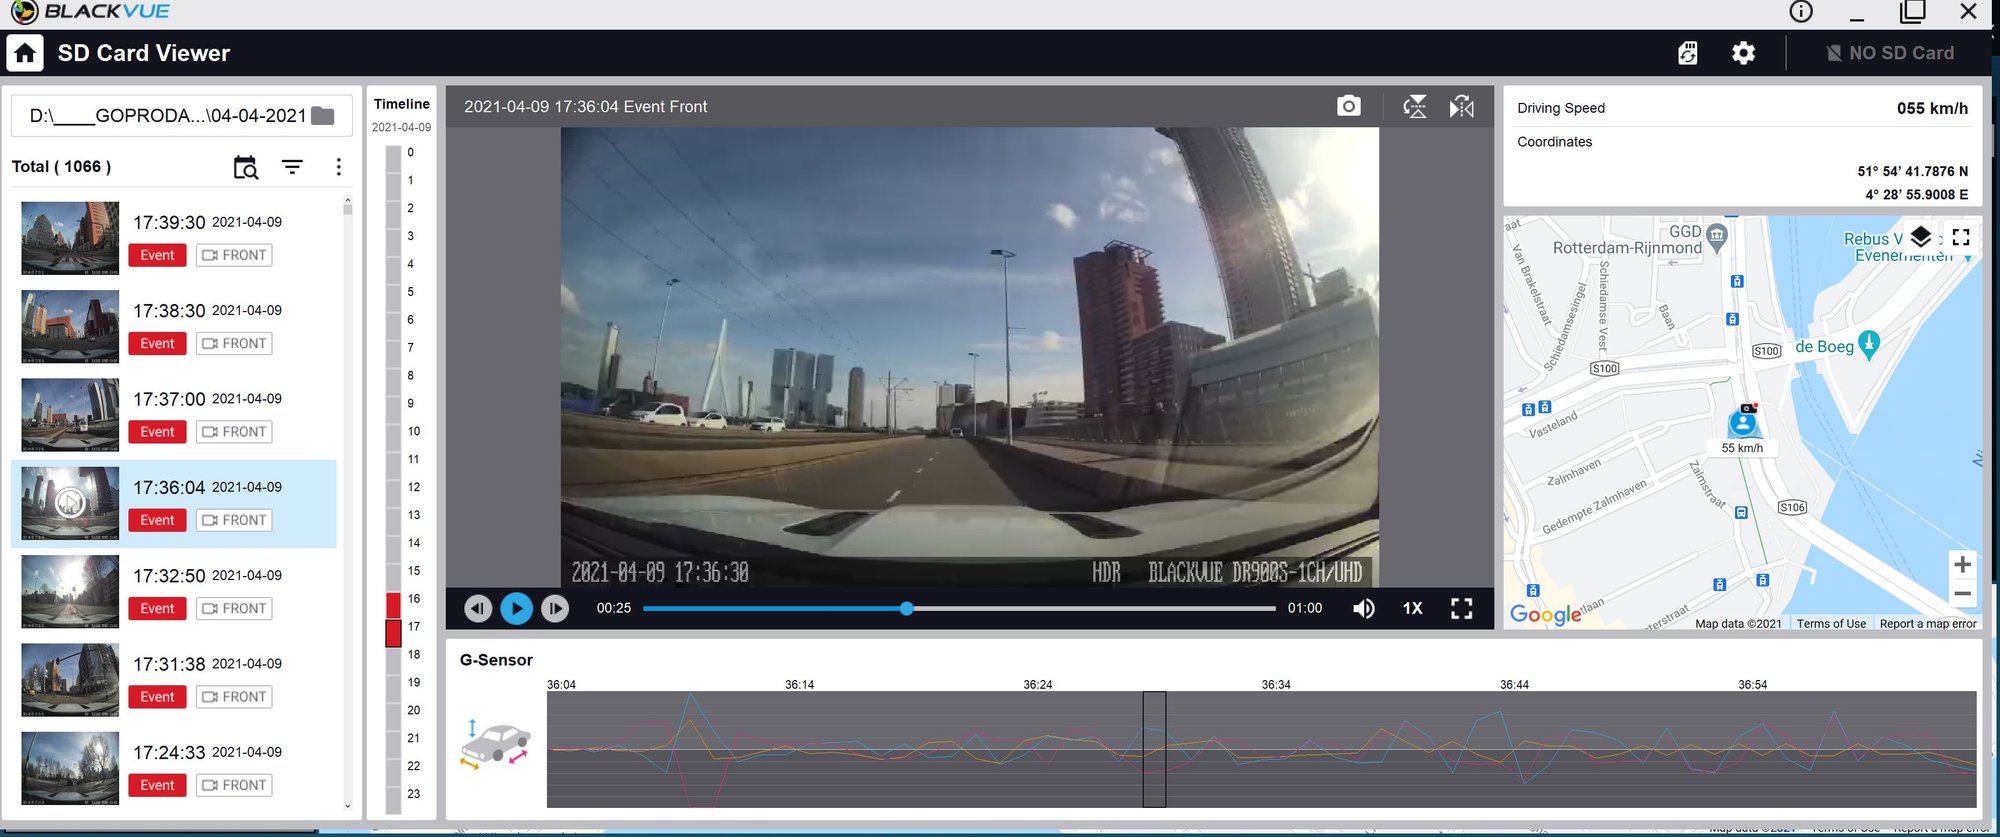Mute the video volume
Screen dimensions: 2000x837
[x=1363, y=608]
